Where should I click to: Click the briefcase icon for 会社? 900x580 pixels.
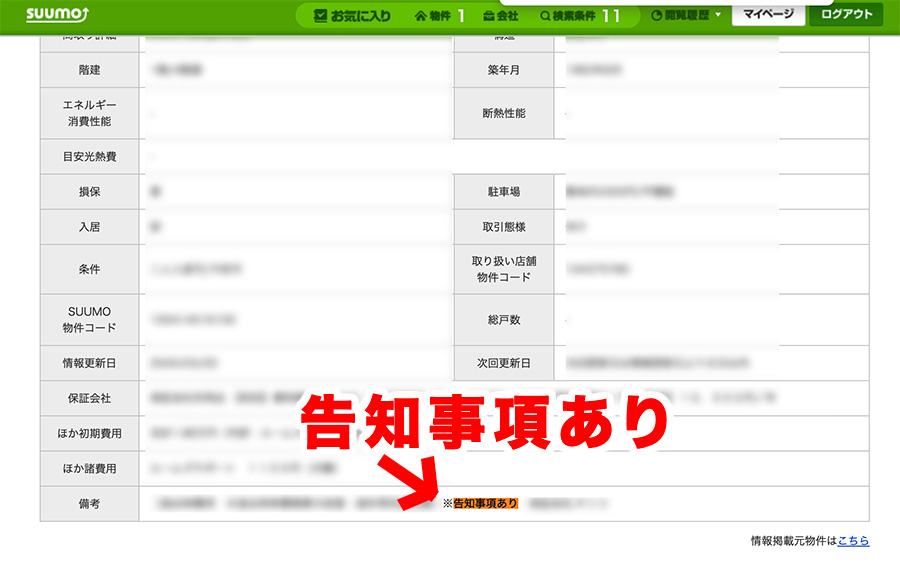coord(489,16)
